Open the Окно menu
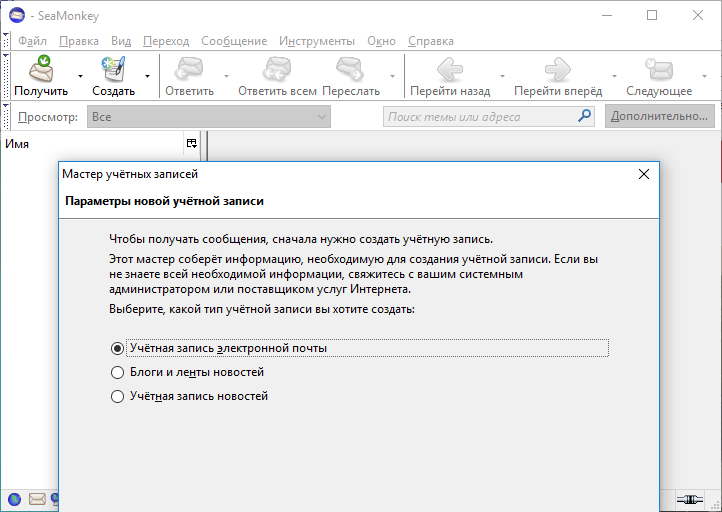The image size is (722, 512). (381, 41)
